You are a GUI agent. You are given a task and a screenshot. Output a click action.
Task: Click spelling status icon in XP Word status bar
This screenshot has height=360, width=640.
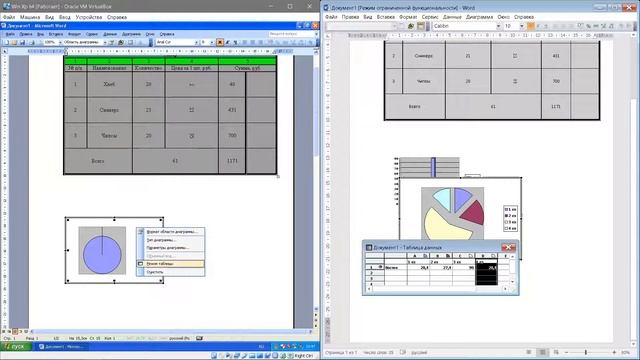(199, 338)
